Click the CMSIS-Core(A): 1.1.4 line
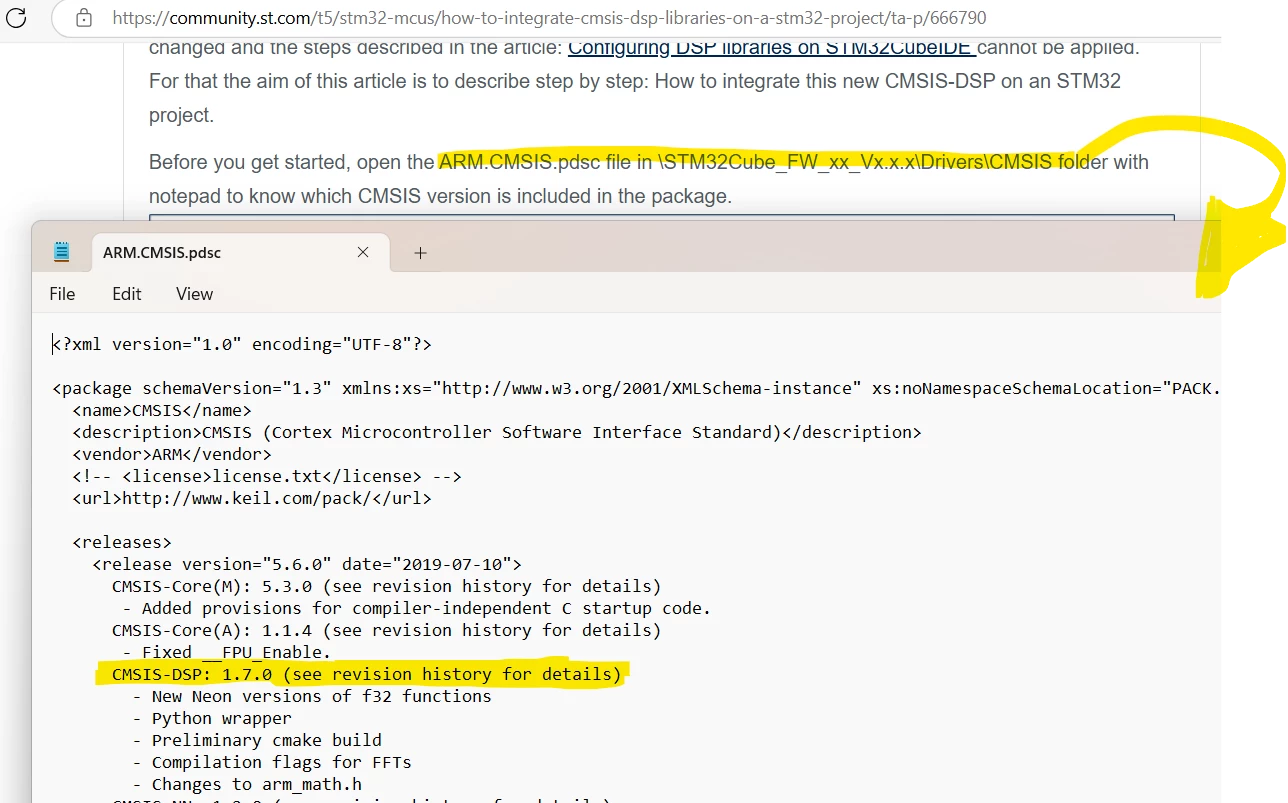1288x803 pixels. pos(386,630)
